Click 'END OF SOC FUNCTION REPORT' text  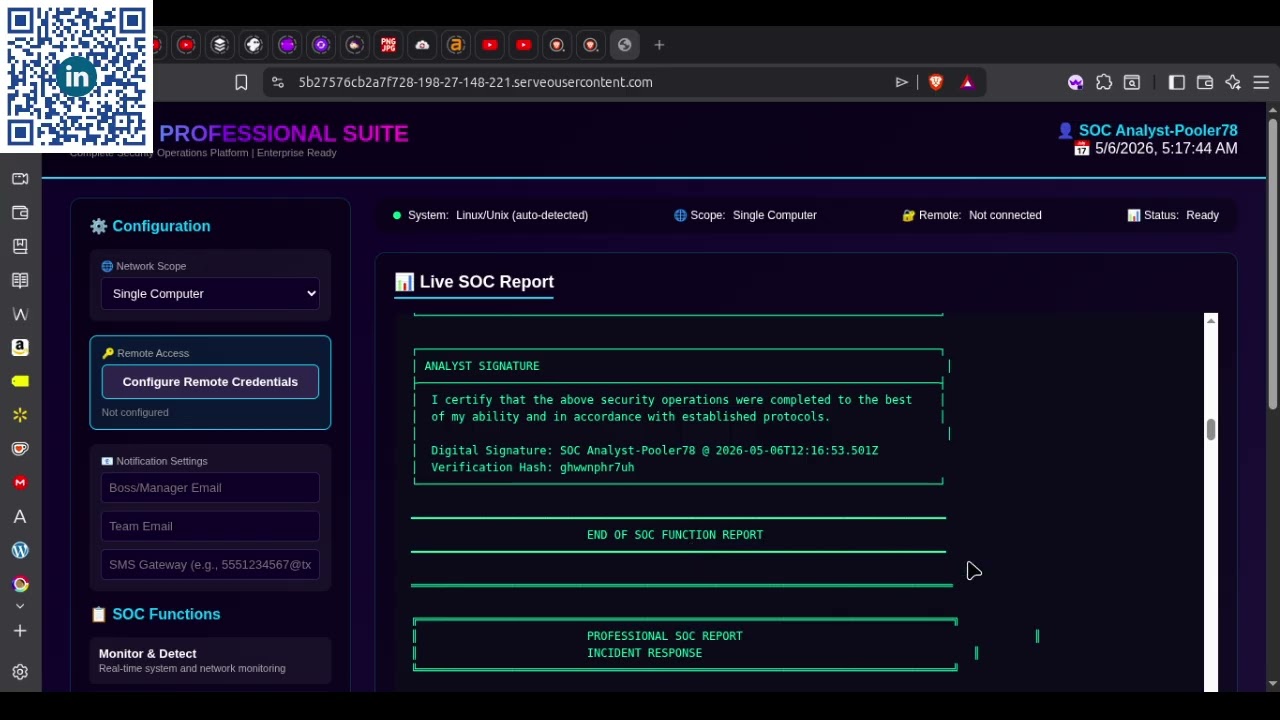675,535
